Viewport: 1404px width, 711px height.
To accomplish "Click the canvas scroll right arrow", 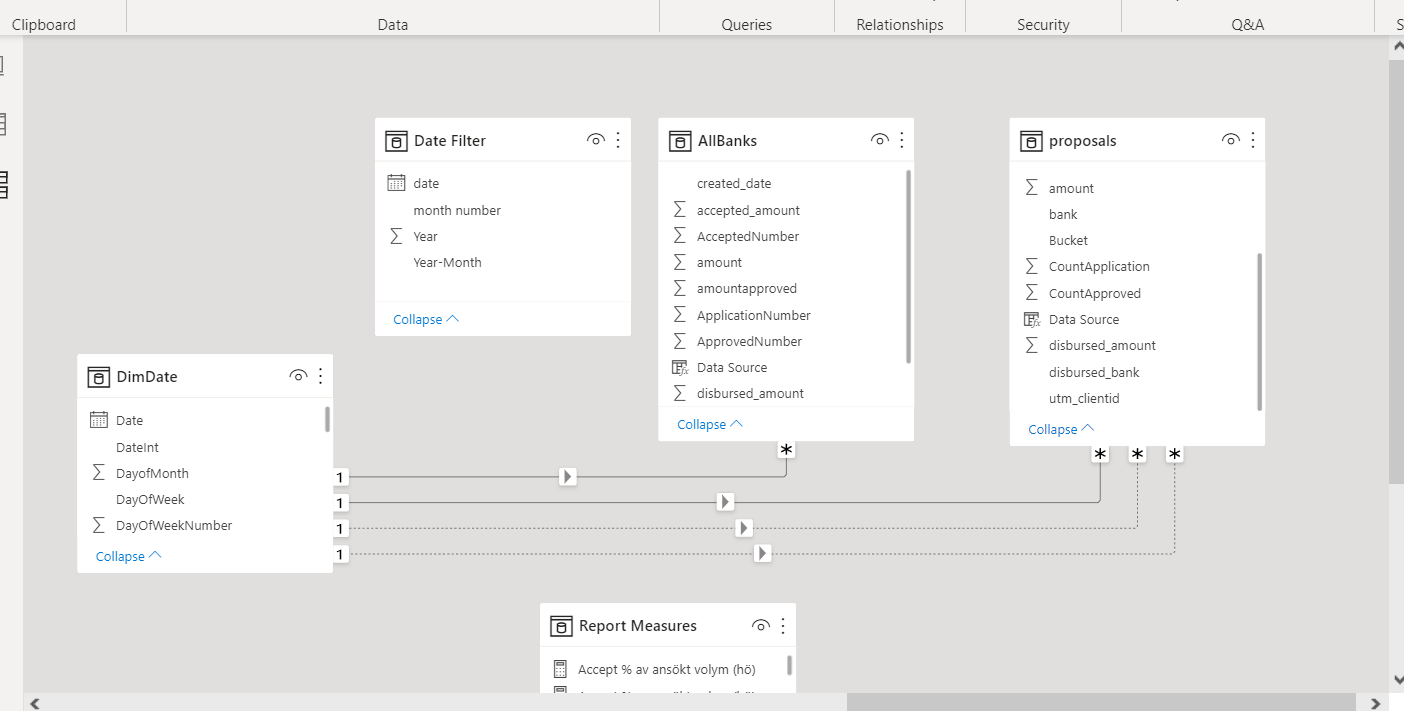I will 1374,703.
